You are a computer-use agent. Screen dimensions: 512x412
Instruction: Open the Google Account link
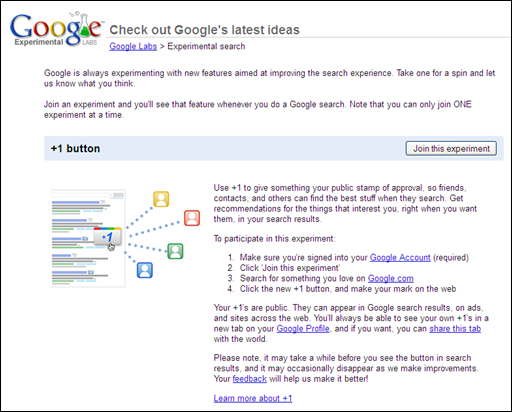pos(400,258)
